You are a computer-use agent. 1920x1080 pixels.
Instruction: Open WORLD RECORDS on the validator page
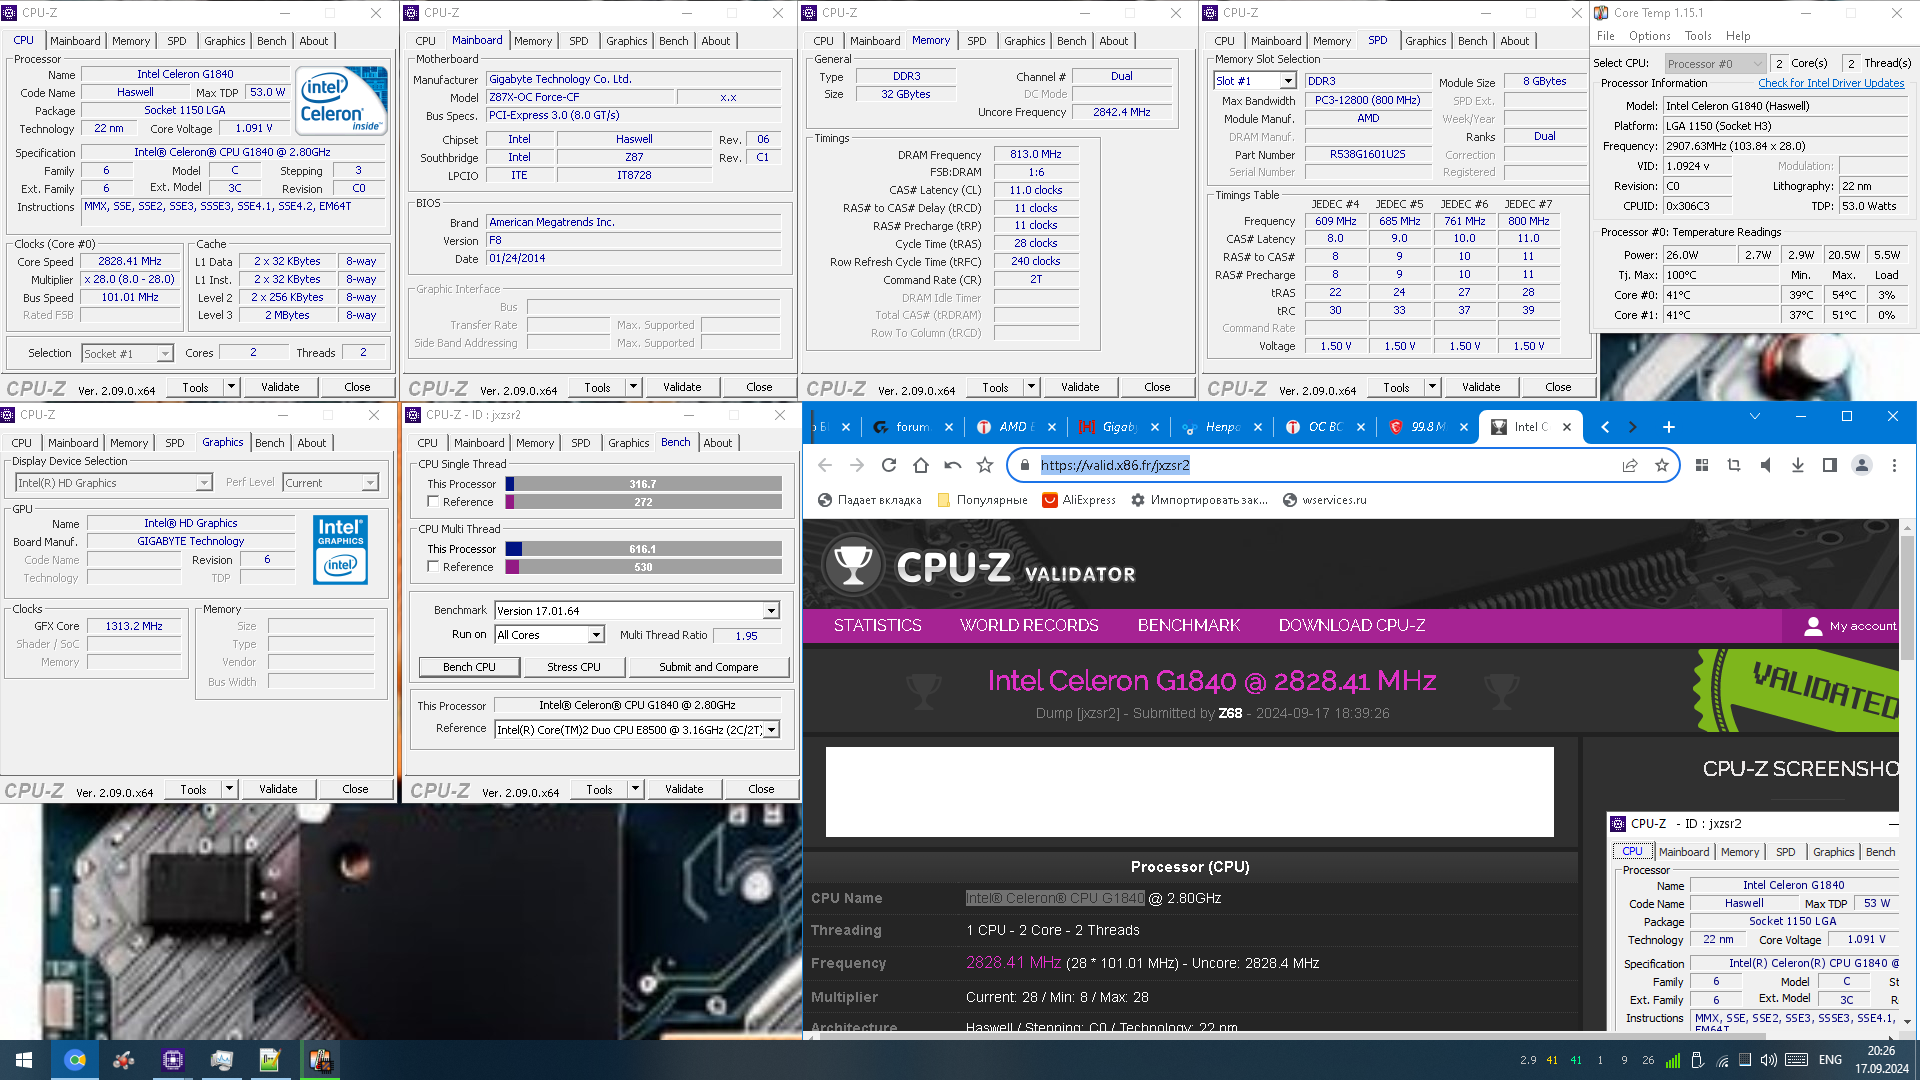point(1029,626)
